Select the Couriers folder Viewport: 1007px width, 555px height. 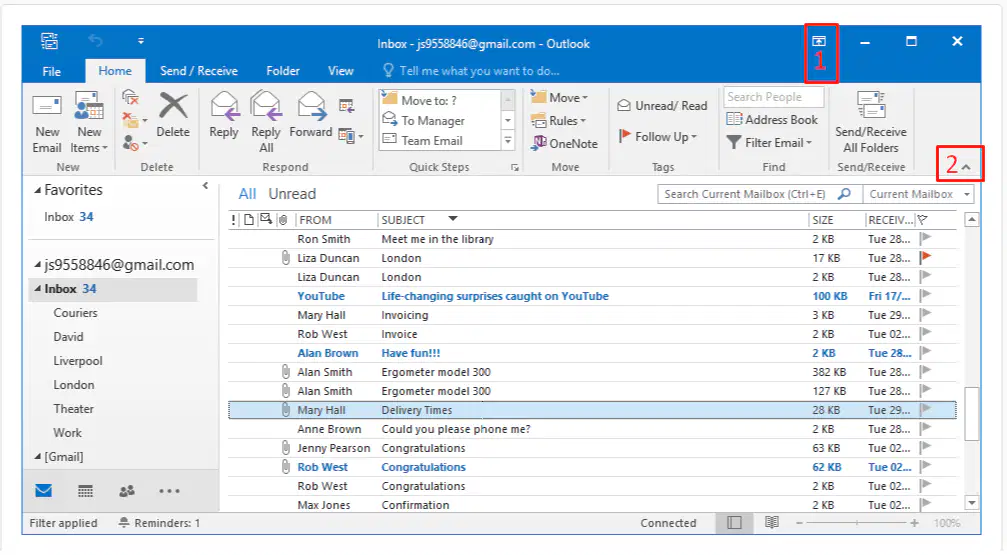pos(75,313)
